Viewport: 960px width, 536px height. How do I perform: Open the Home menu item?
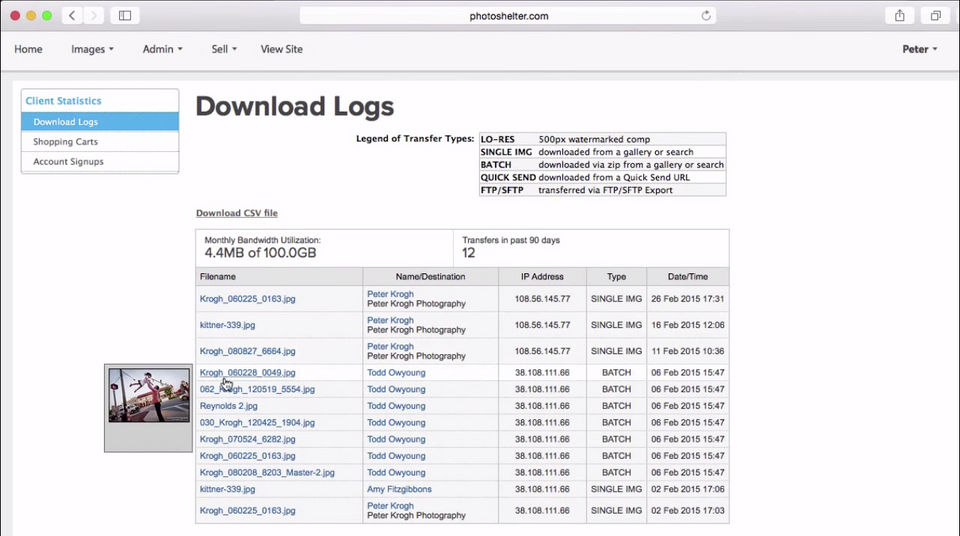coord(28,49)
